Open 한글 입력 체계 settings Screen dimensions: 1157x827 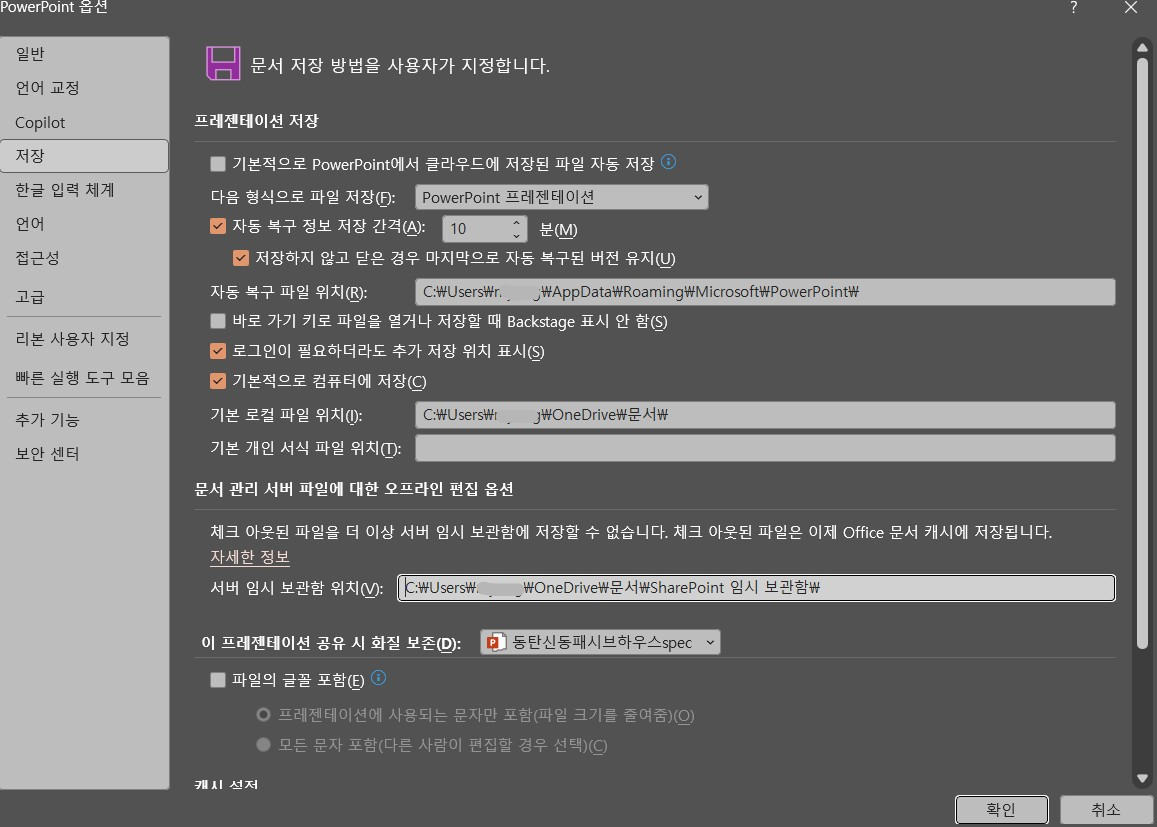tap(84, 190)
